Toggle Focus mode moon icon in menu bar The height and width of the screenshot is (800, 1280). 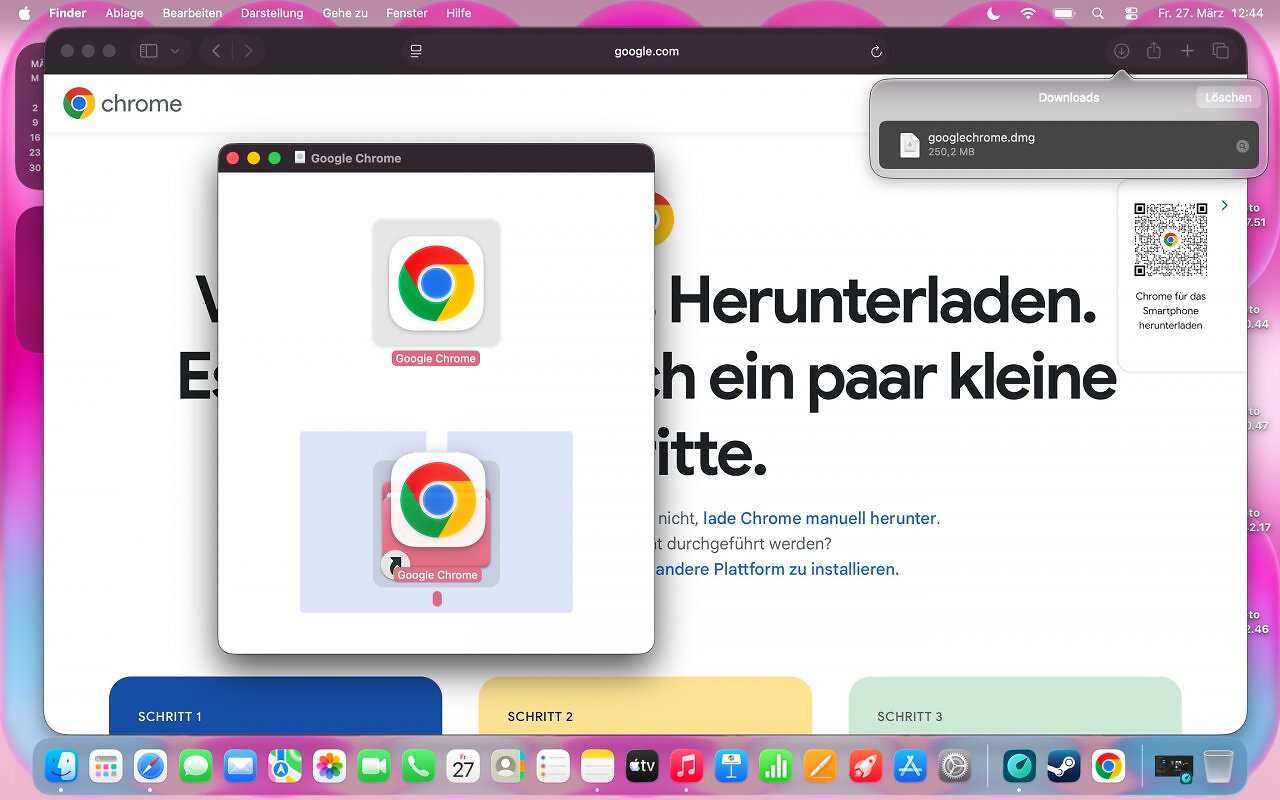point(993,13)
